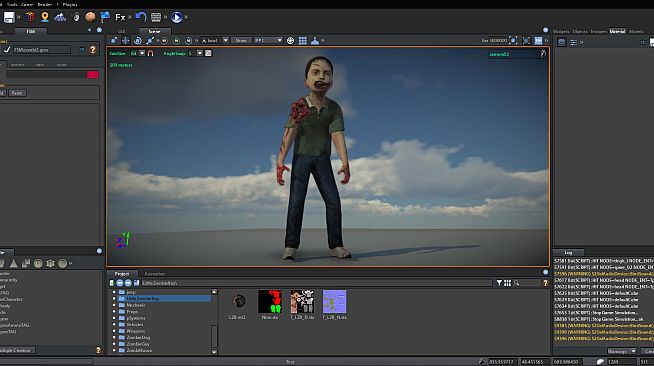Switch to the Animation tab
This screenshot has width=654, height=366.
click(154, 274)
